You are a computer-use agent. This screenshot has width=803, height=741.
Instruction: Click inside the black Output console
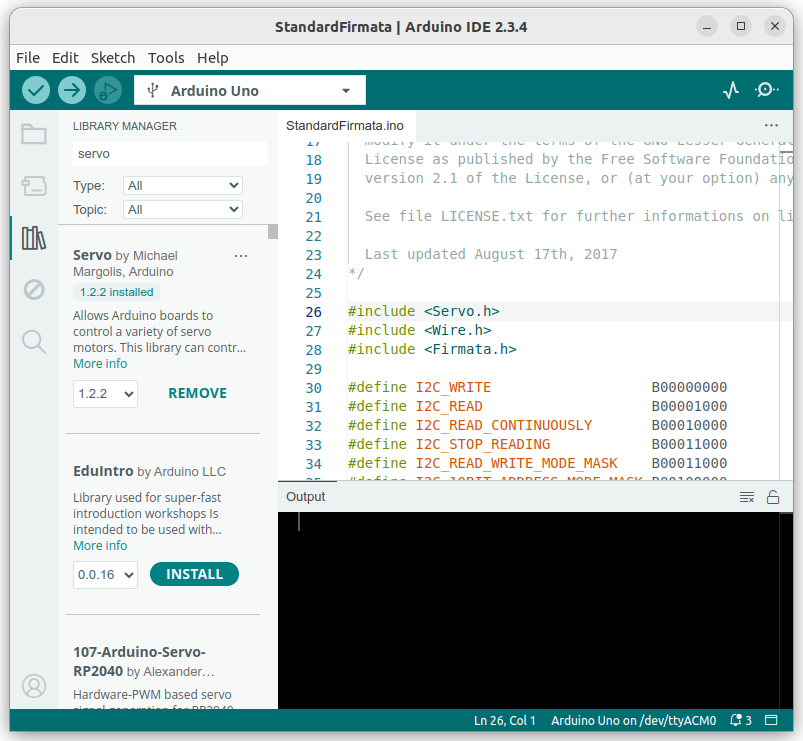pos(529,610)
